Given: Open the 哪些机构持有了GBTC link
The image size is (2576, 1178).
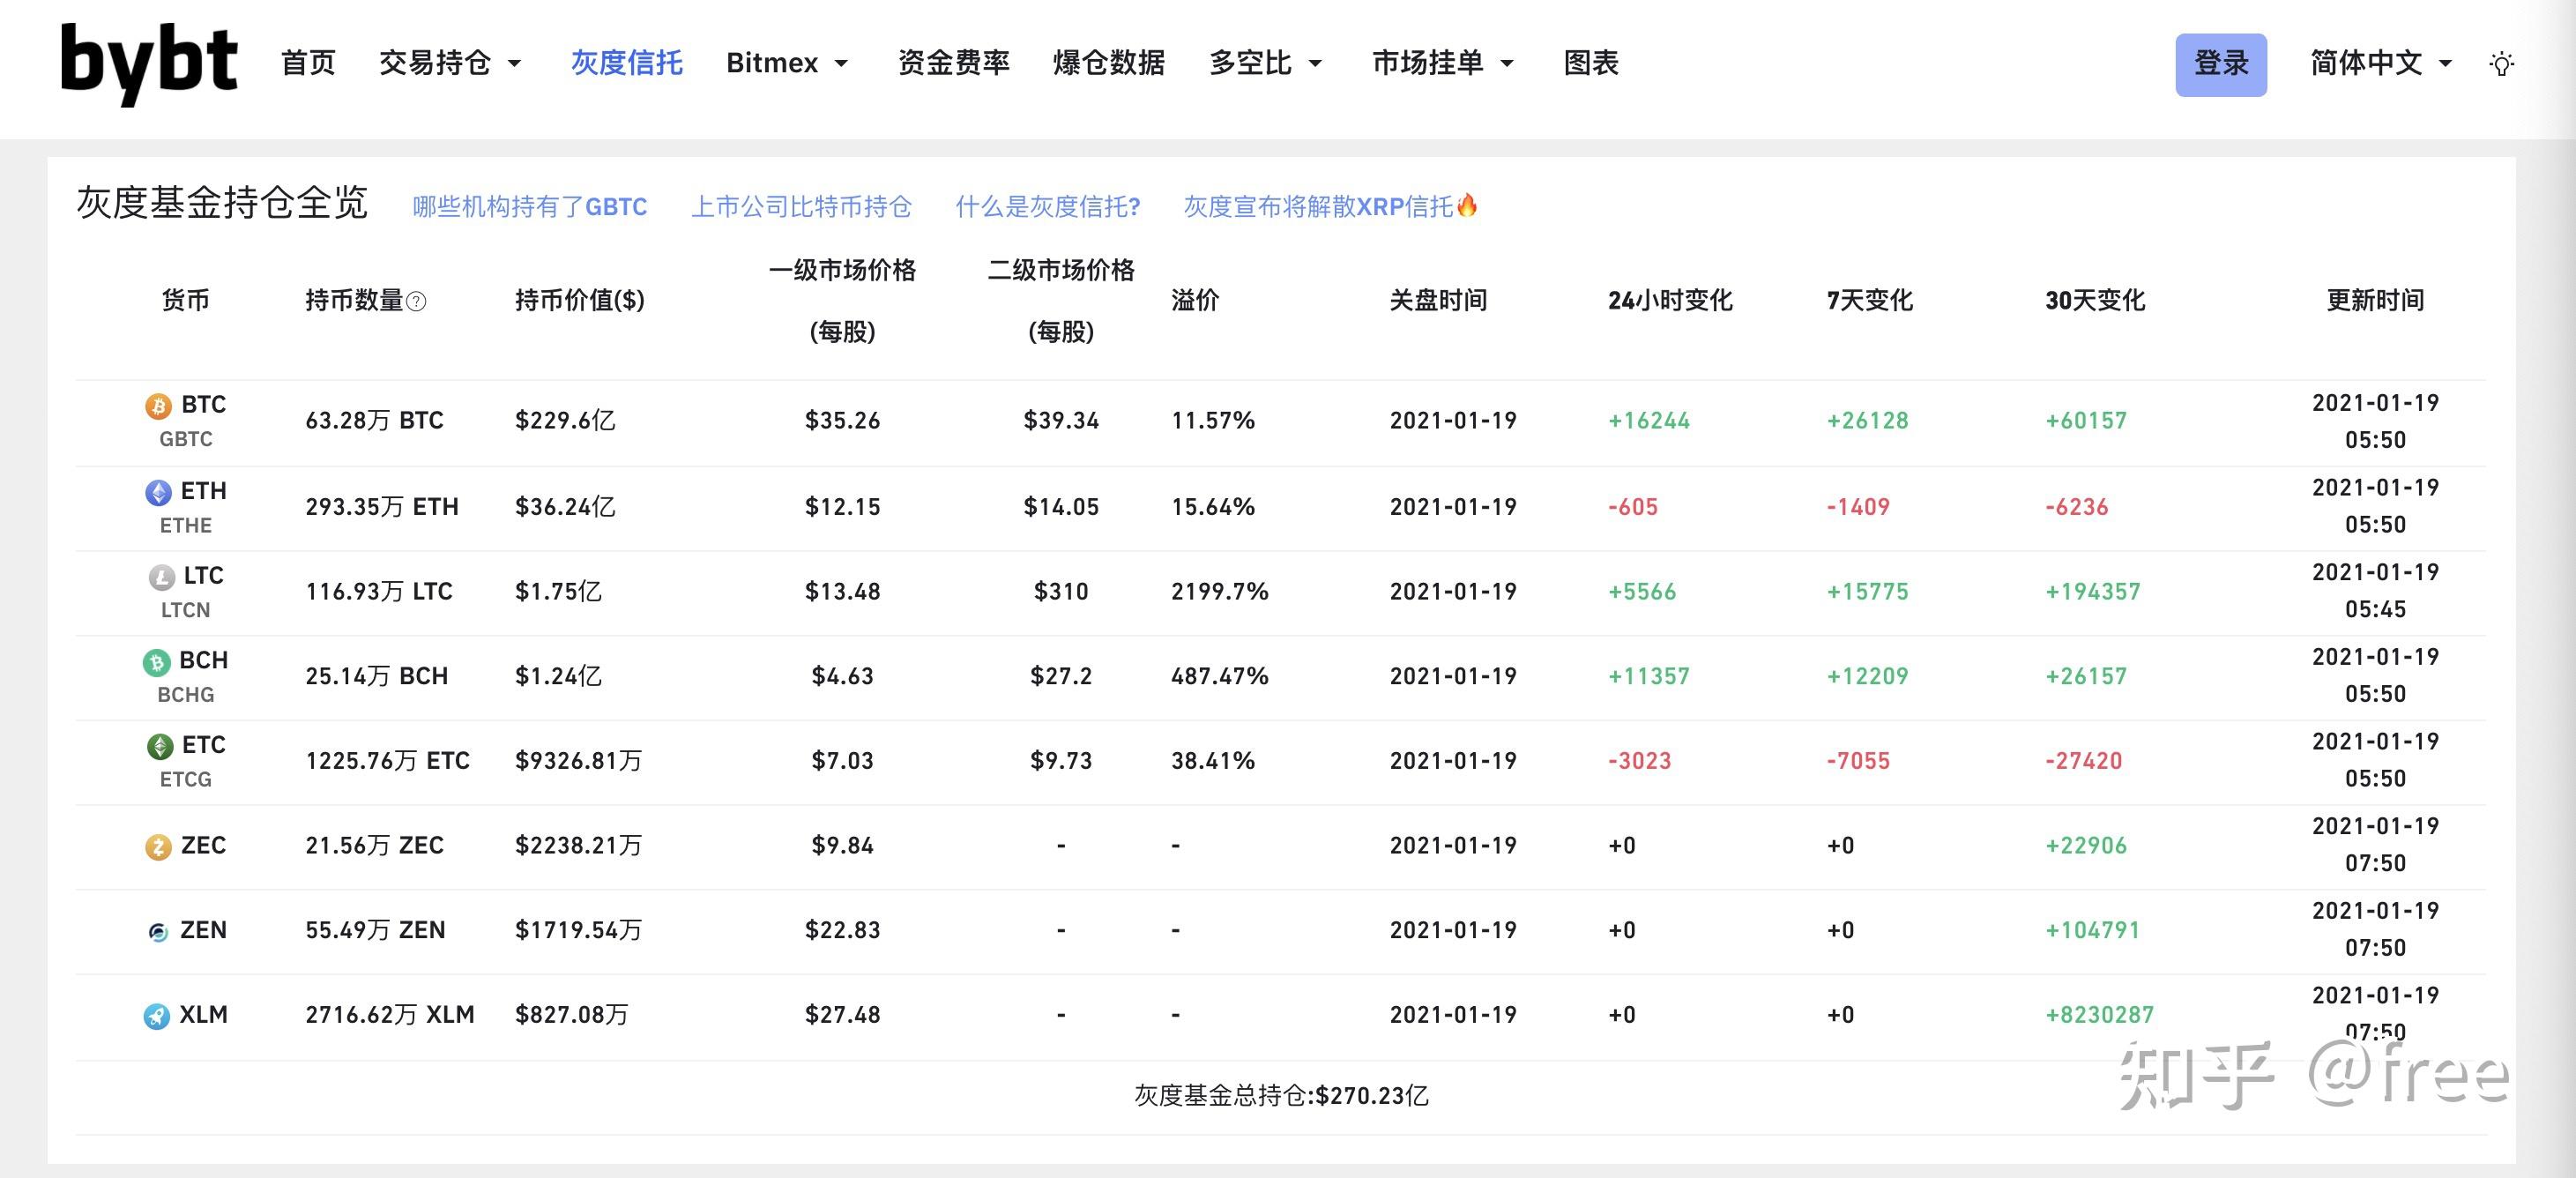Looking at the screenshot, I should pos(530,207).
